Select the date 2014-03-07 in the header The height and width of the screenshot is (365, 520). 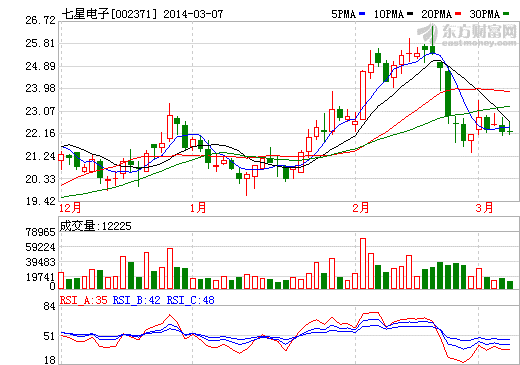click(x=193, y=14)
